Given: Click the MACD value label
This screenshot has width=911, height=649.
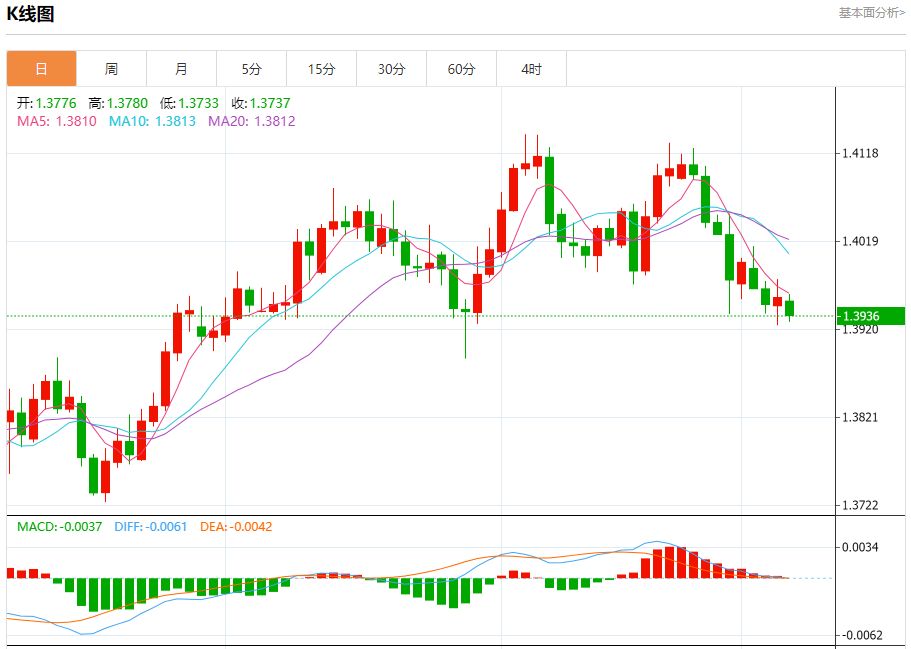Looking at the screenshot, I should point(59,526).
